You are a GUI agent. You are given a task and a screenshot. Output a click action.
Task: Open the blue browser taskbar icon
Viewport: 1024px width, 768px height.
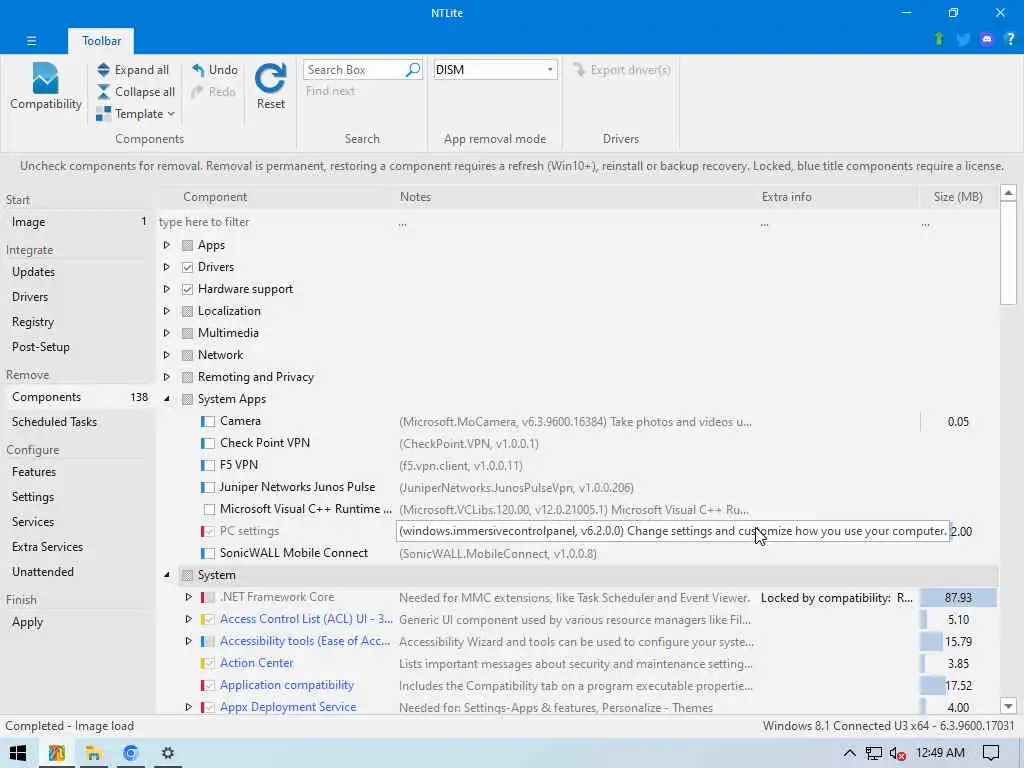[131, 753]
